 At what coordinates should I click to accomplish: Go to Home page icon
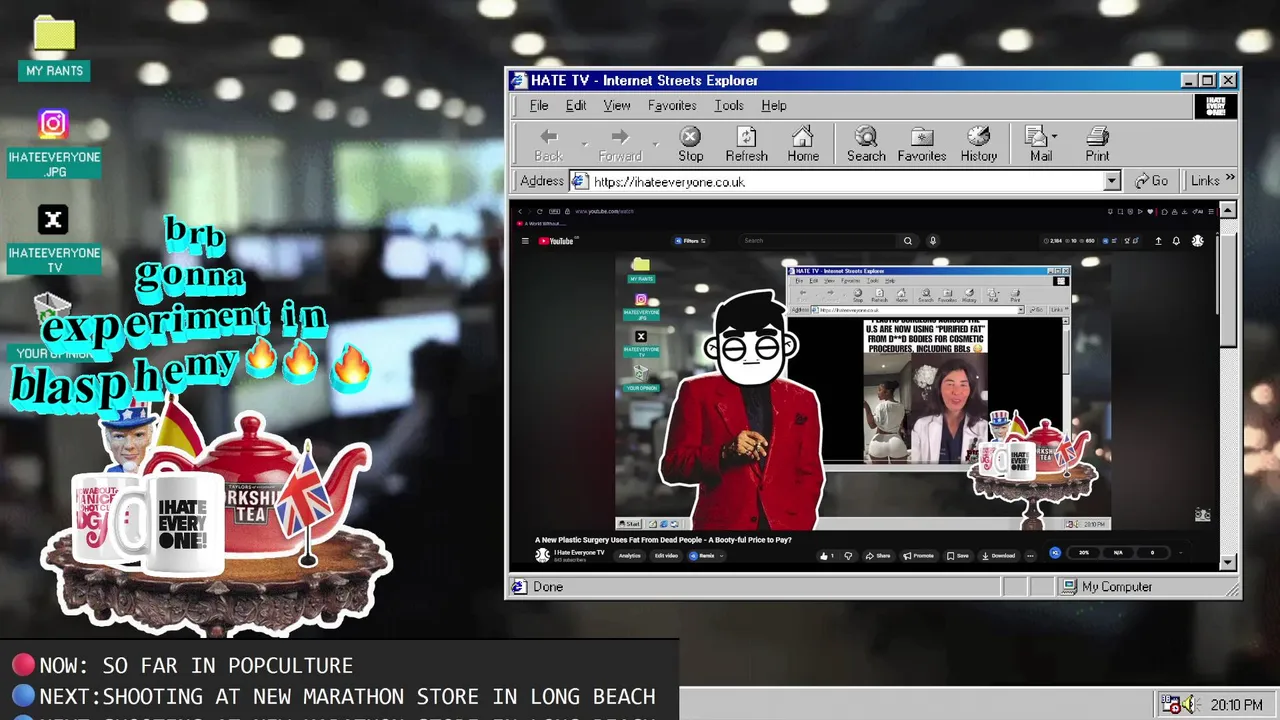coord(802,136)
